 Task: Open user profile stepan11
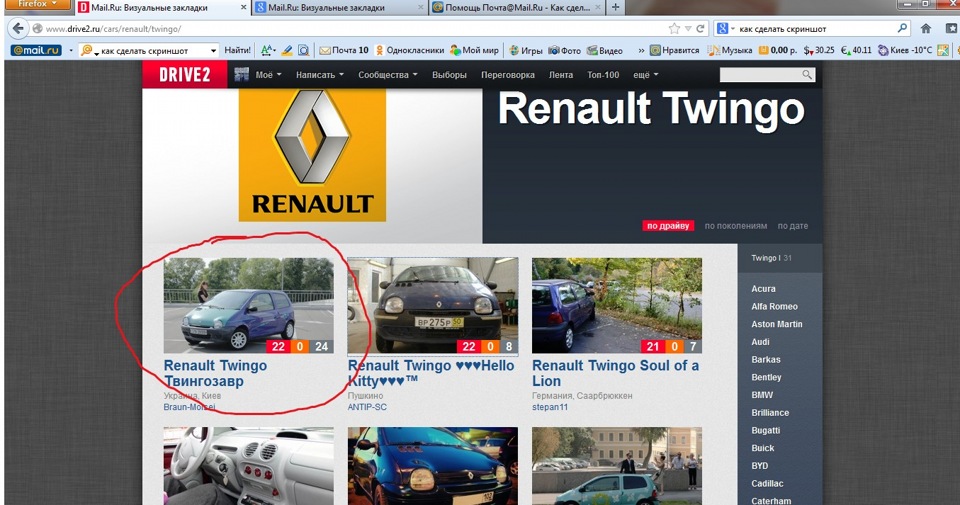click(550, 407)
